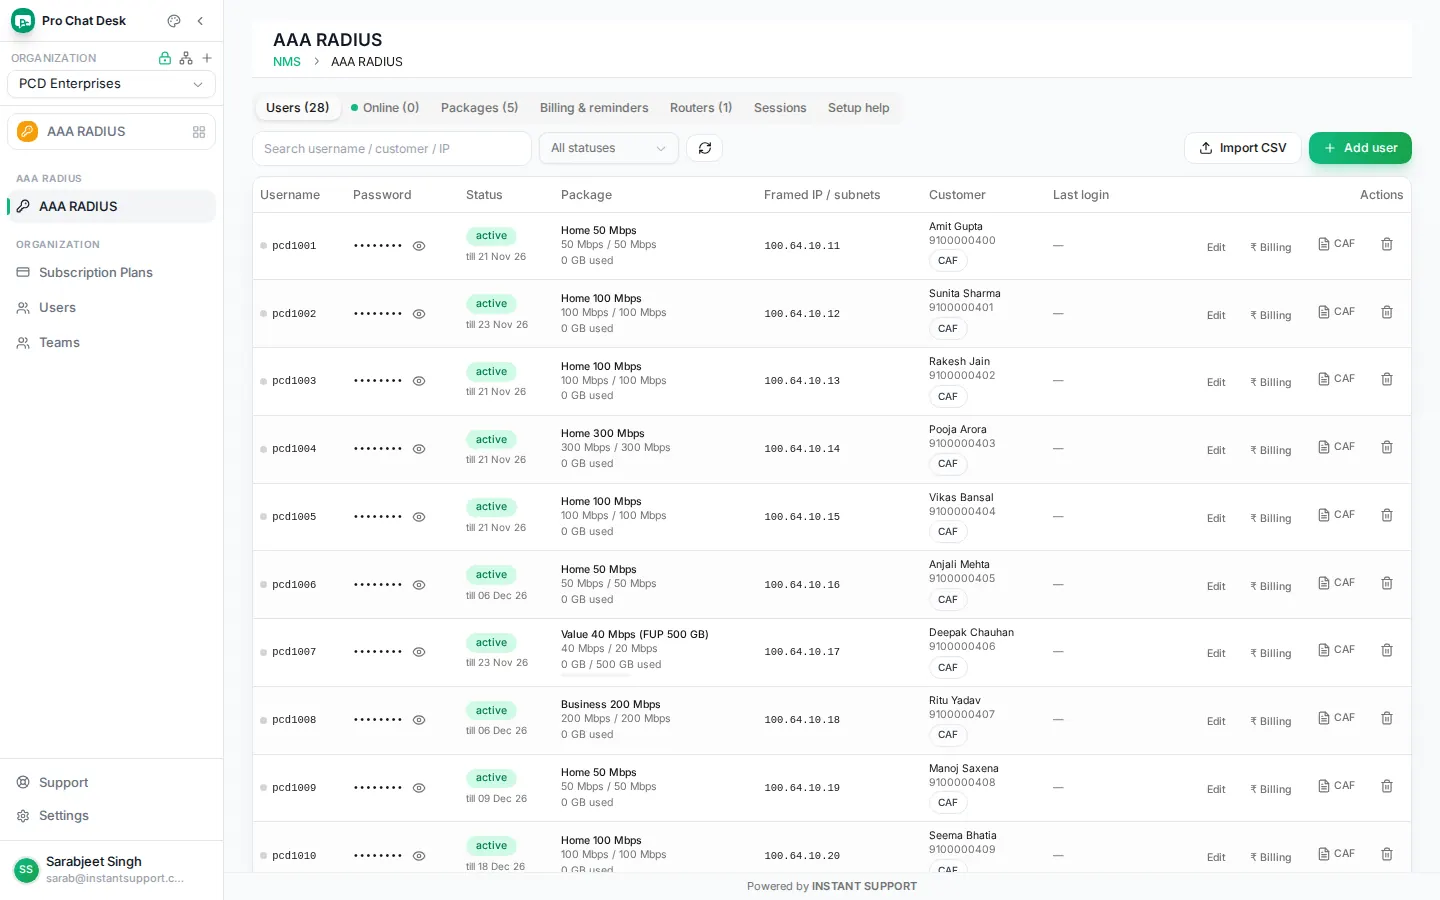Screen dimensions: 1440x900
Task: Click the Add user button
Action: coord(1360,148)
